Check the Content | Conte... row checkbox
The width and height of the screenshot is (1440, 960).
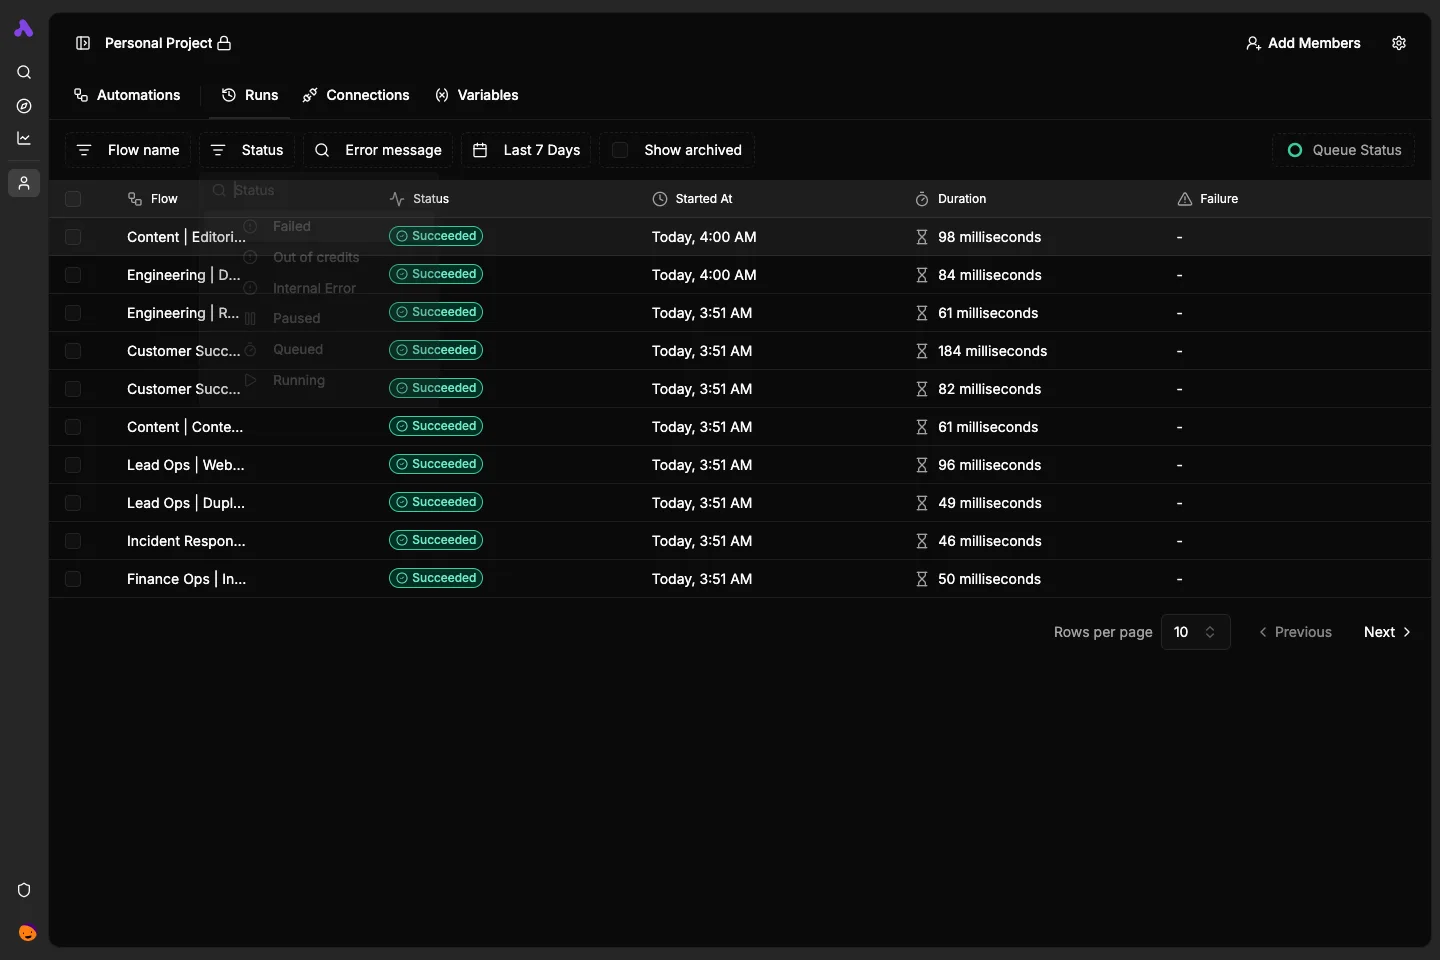click(73, 427)
